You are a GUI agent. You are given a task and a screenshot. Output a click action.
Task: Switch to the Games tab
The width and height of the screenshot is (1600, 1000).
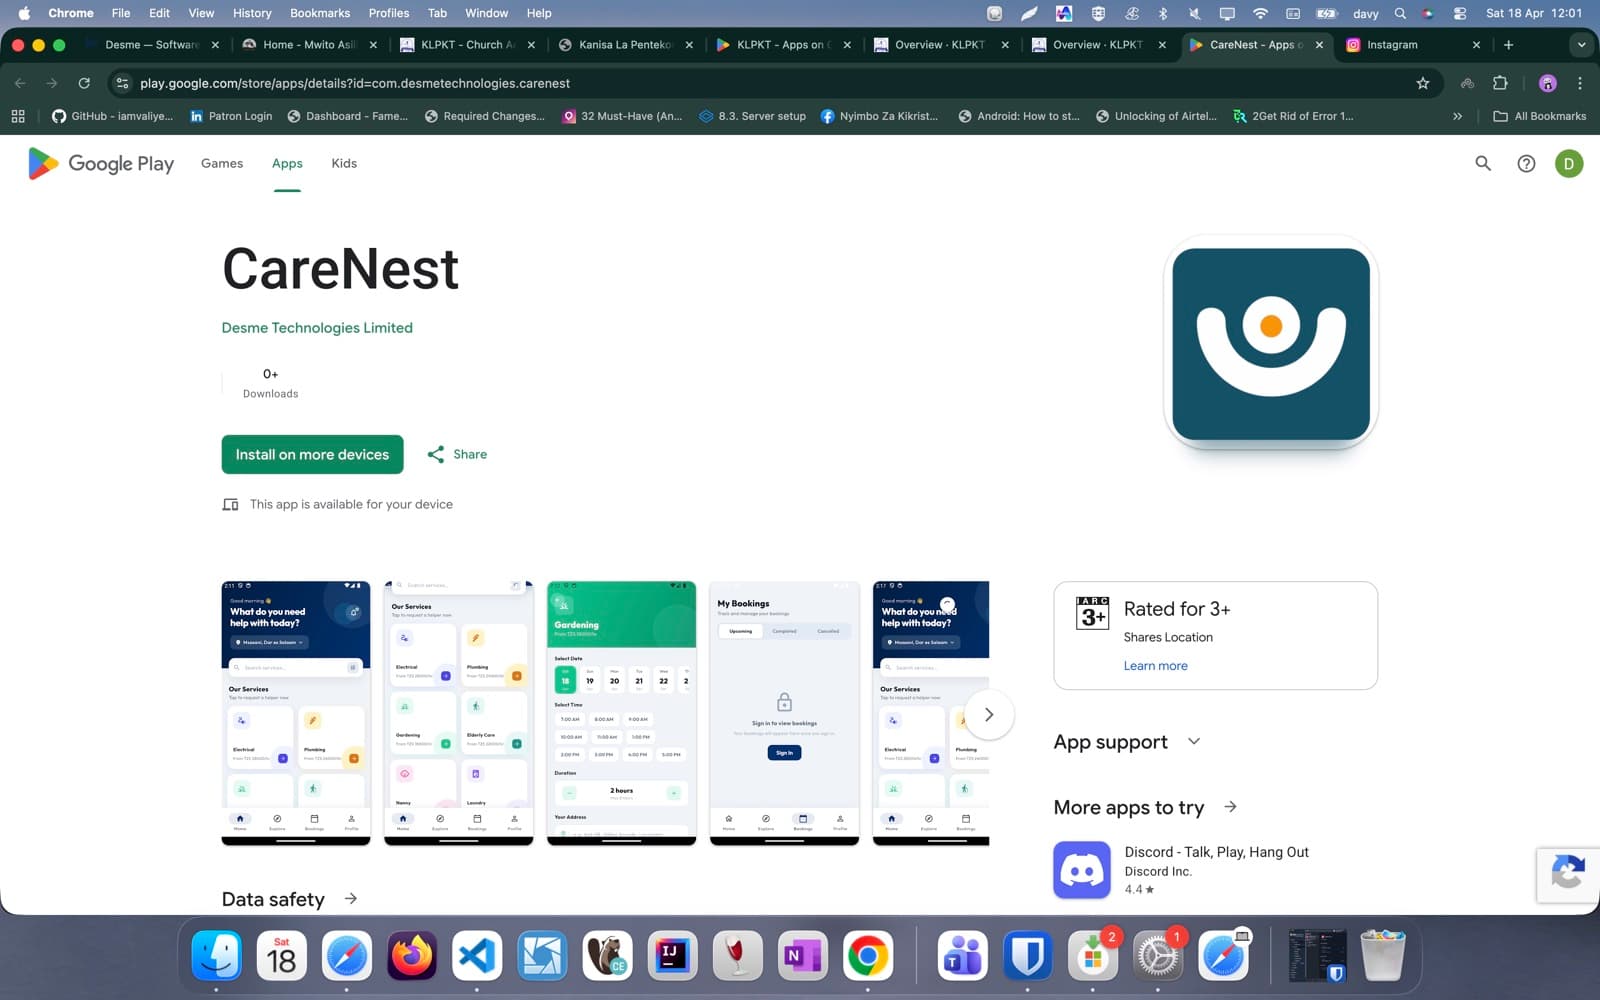point(221,163)
